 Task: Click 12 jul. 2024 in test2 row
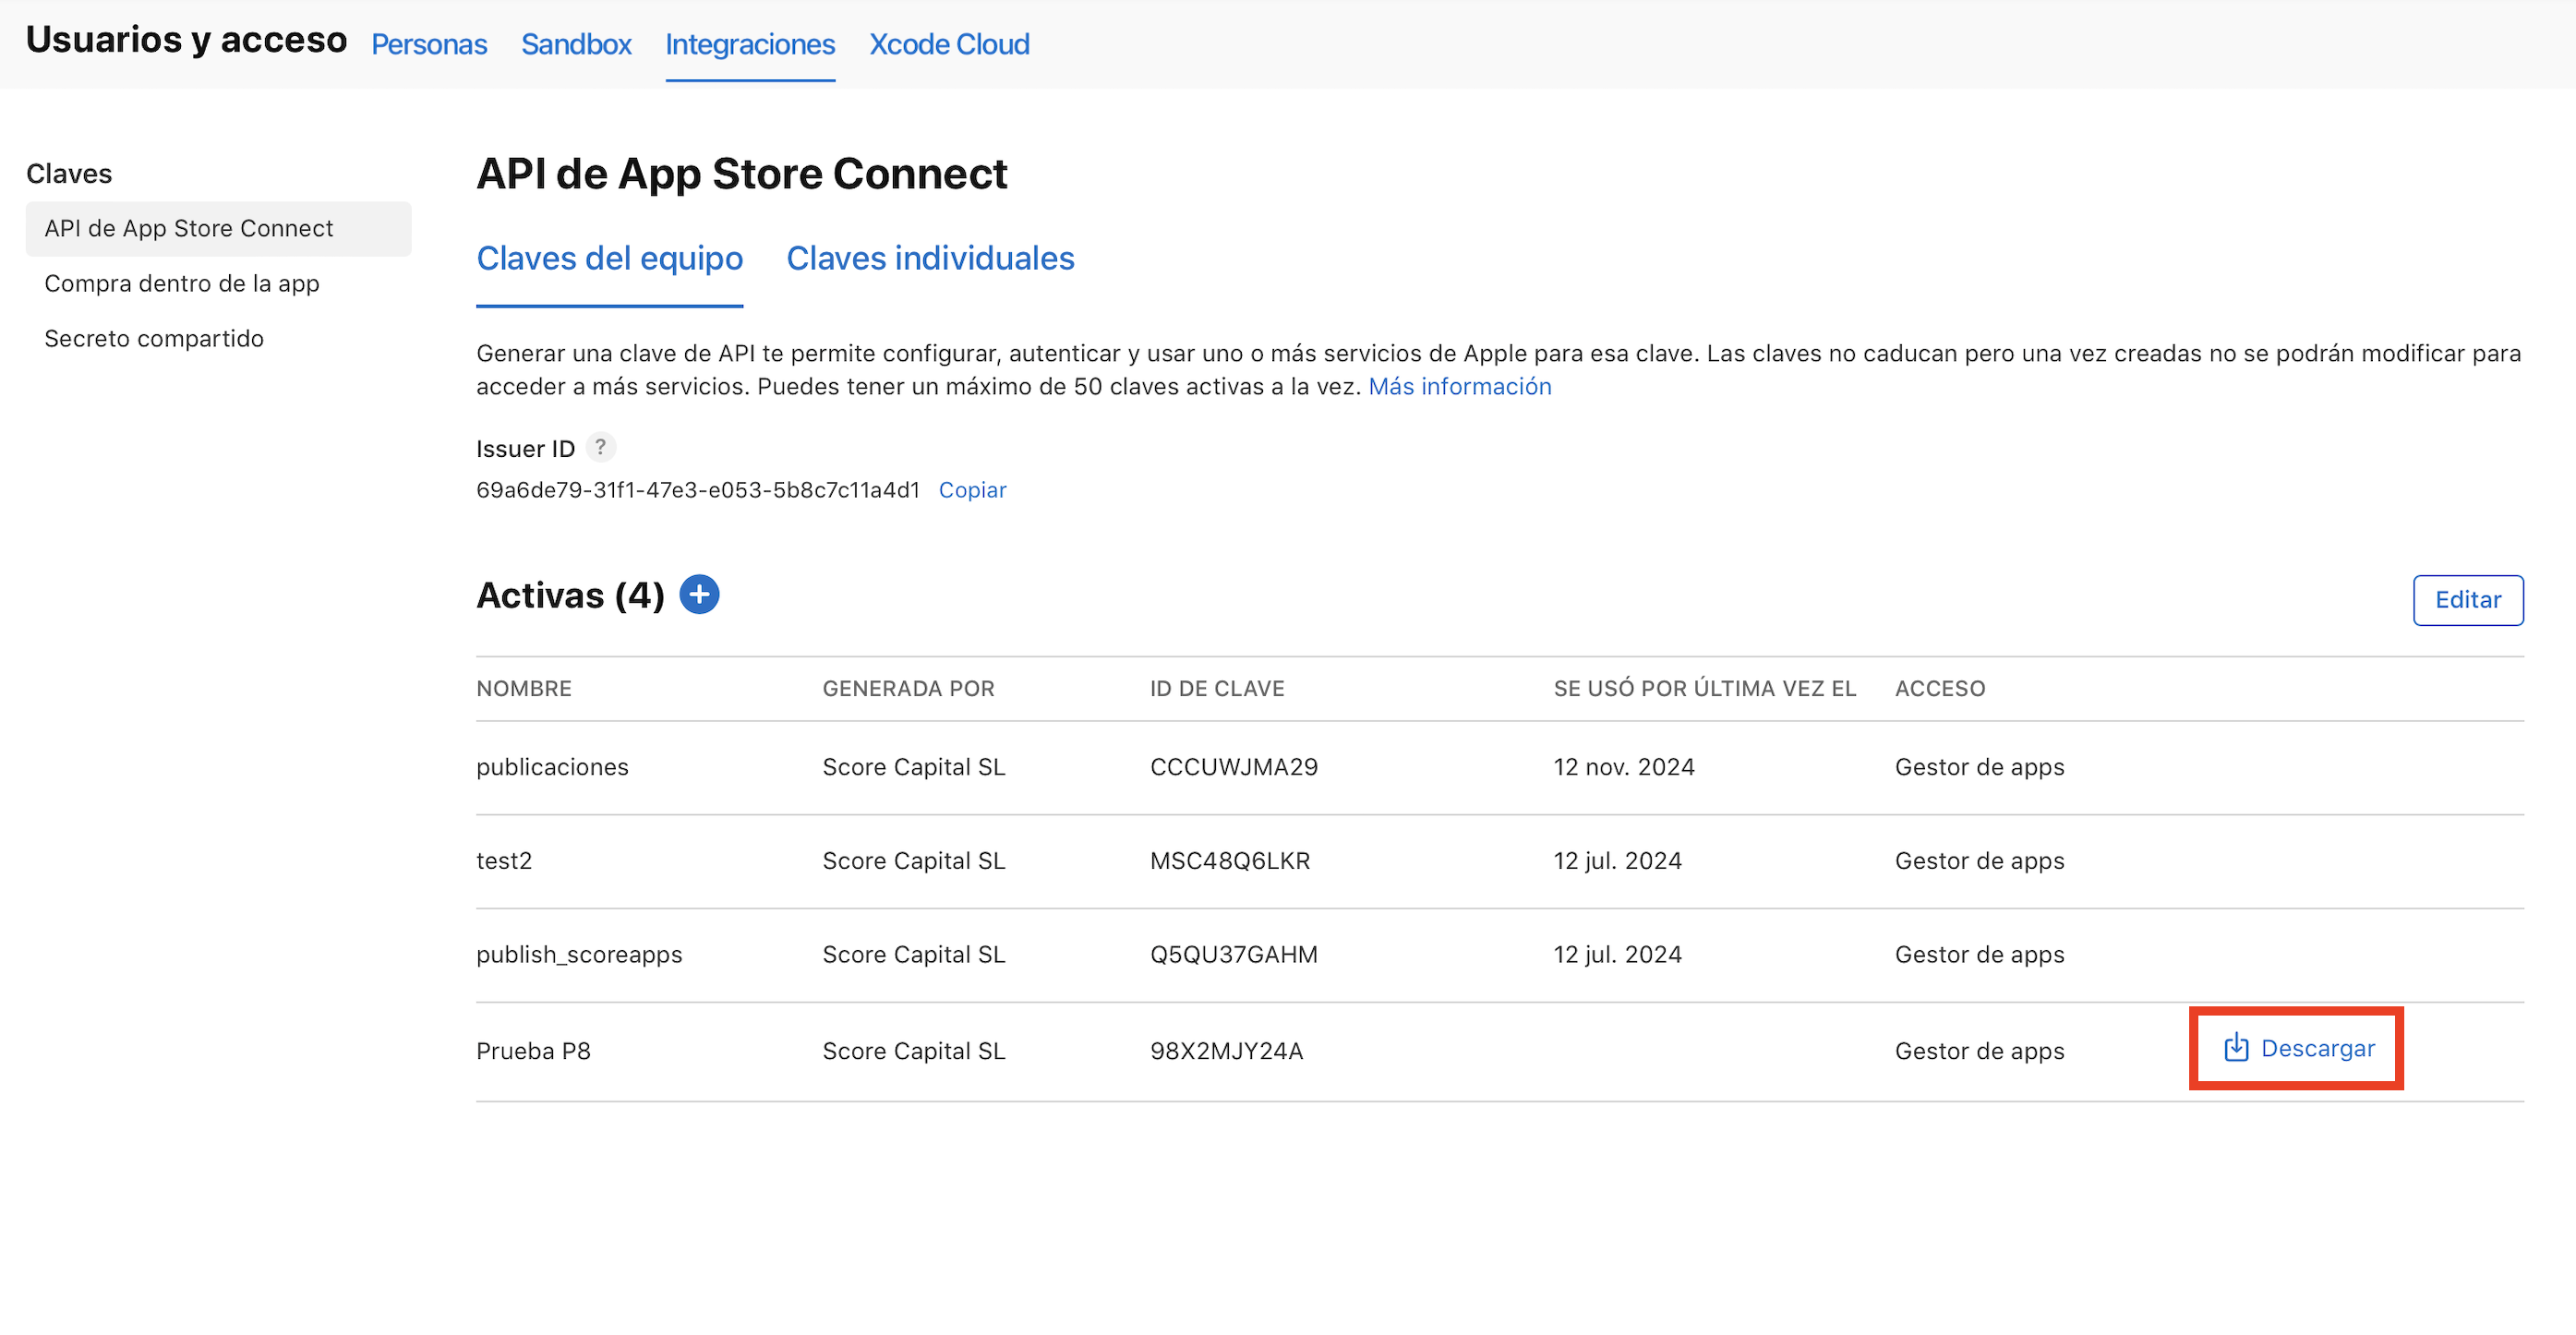click(1617, 861)
